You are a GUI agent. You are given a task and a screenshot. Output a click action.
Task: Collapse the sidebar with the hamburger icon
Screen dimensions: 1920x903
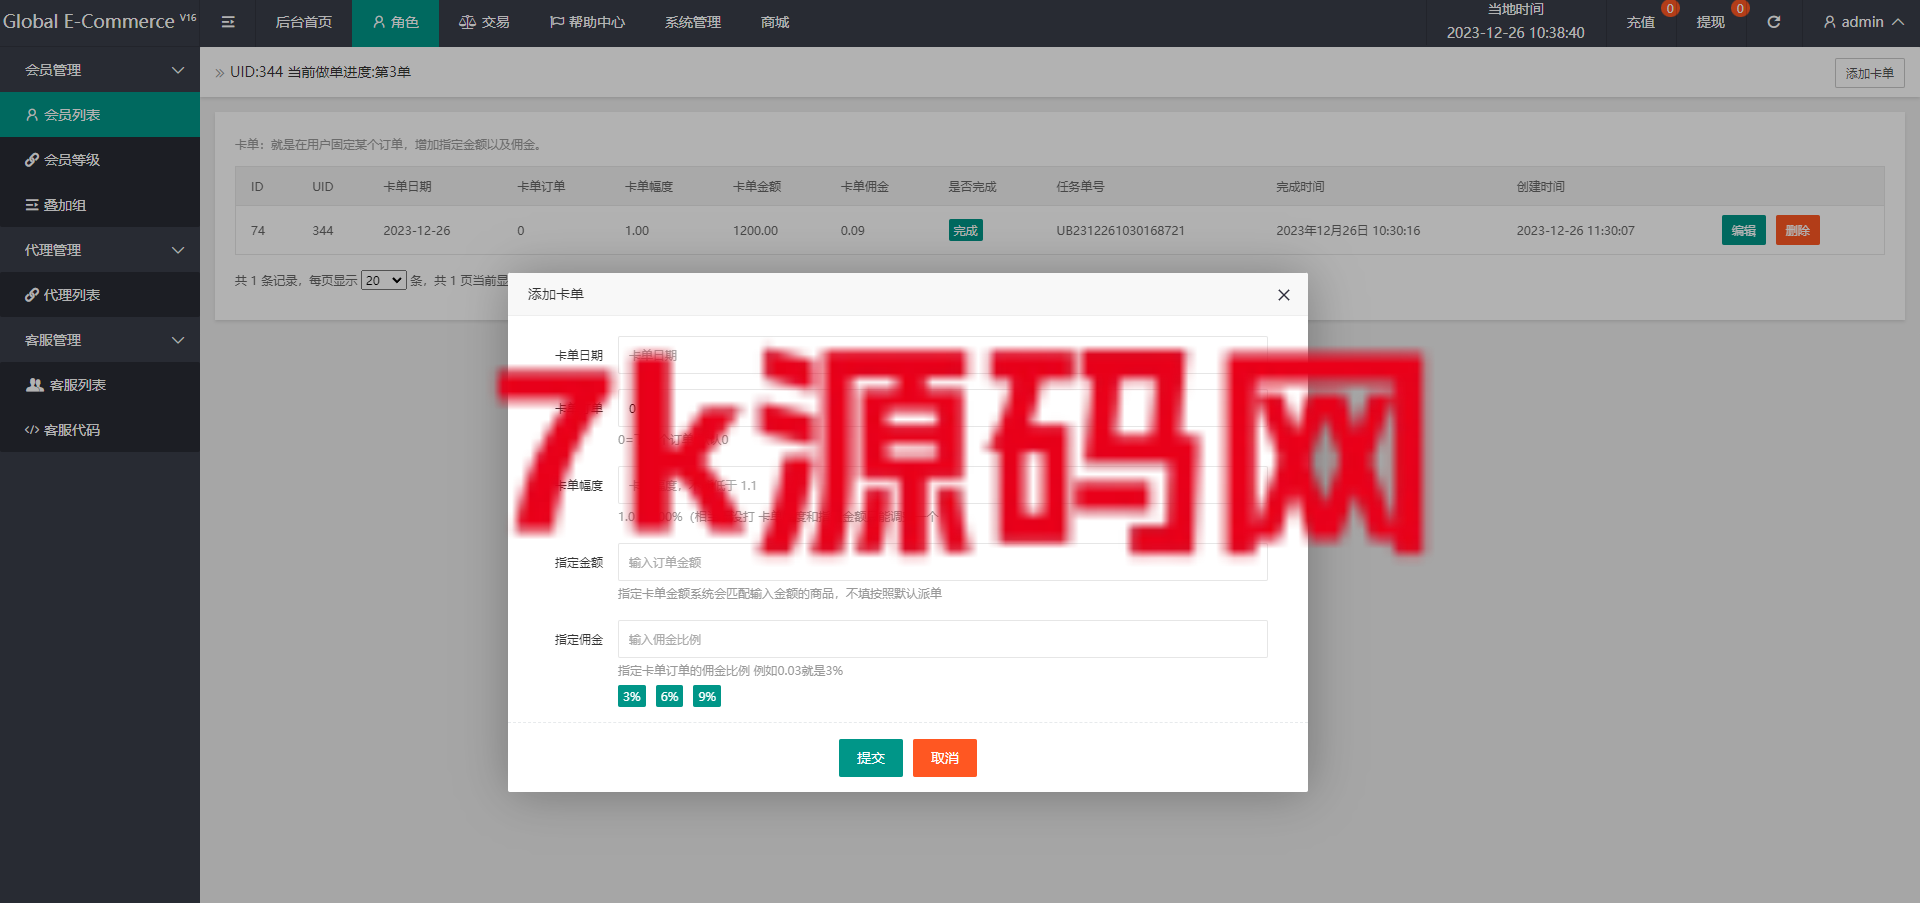click(228, 22)
